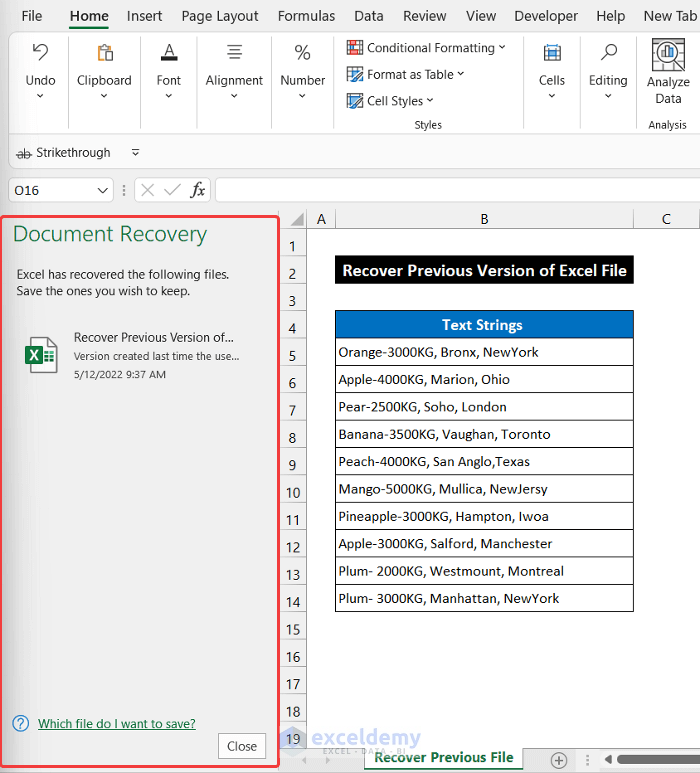
Task: Click the Name Box showing O16
Action: 54,190
